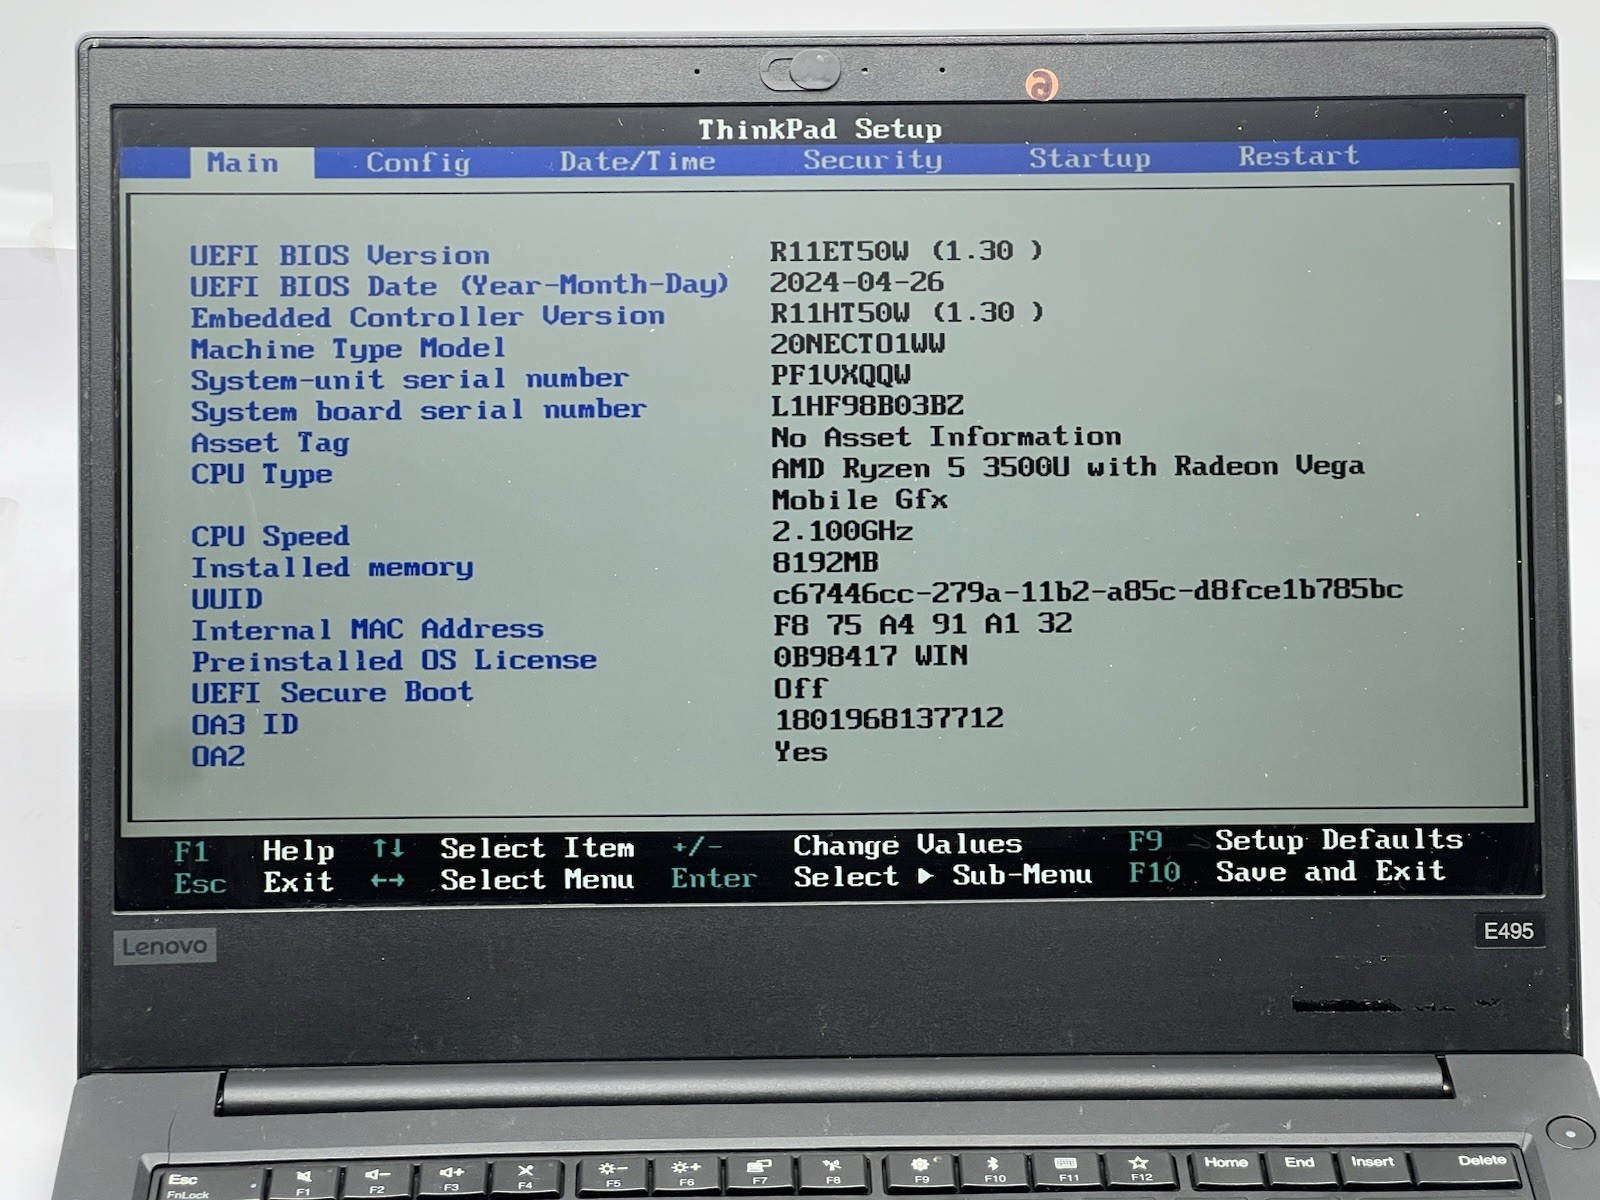Click the Asset Tag label
This screenshot has width=1600, height=1200.
coord(270,443)
